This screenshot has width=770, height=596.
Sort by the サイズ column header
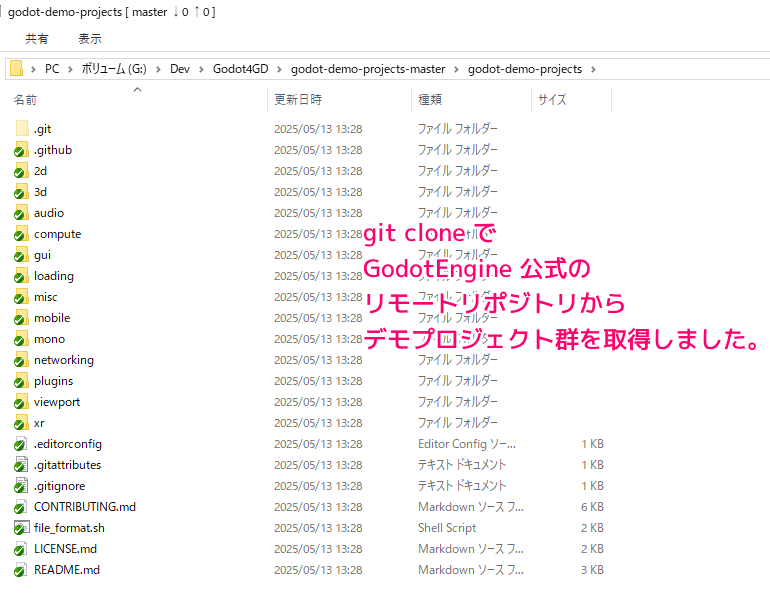tap(552, 100)
